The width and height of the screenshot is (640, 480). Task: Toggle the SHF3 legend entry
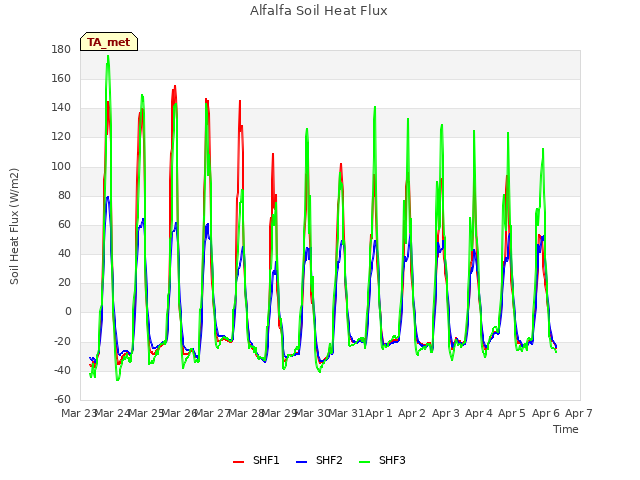click(x=382, y=460)
